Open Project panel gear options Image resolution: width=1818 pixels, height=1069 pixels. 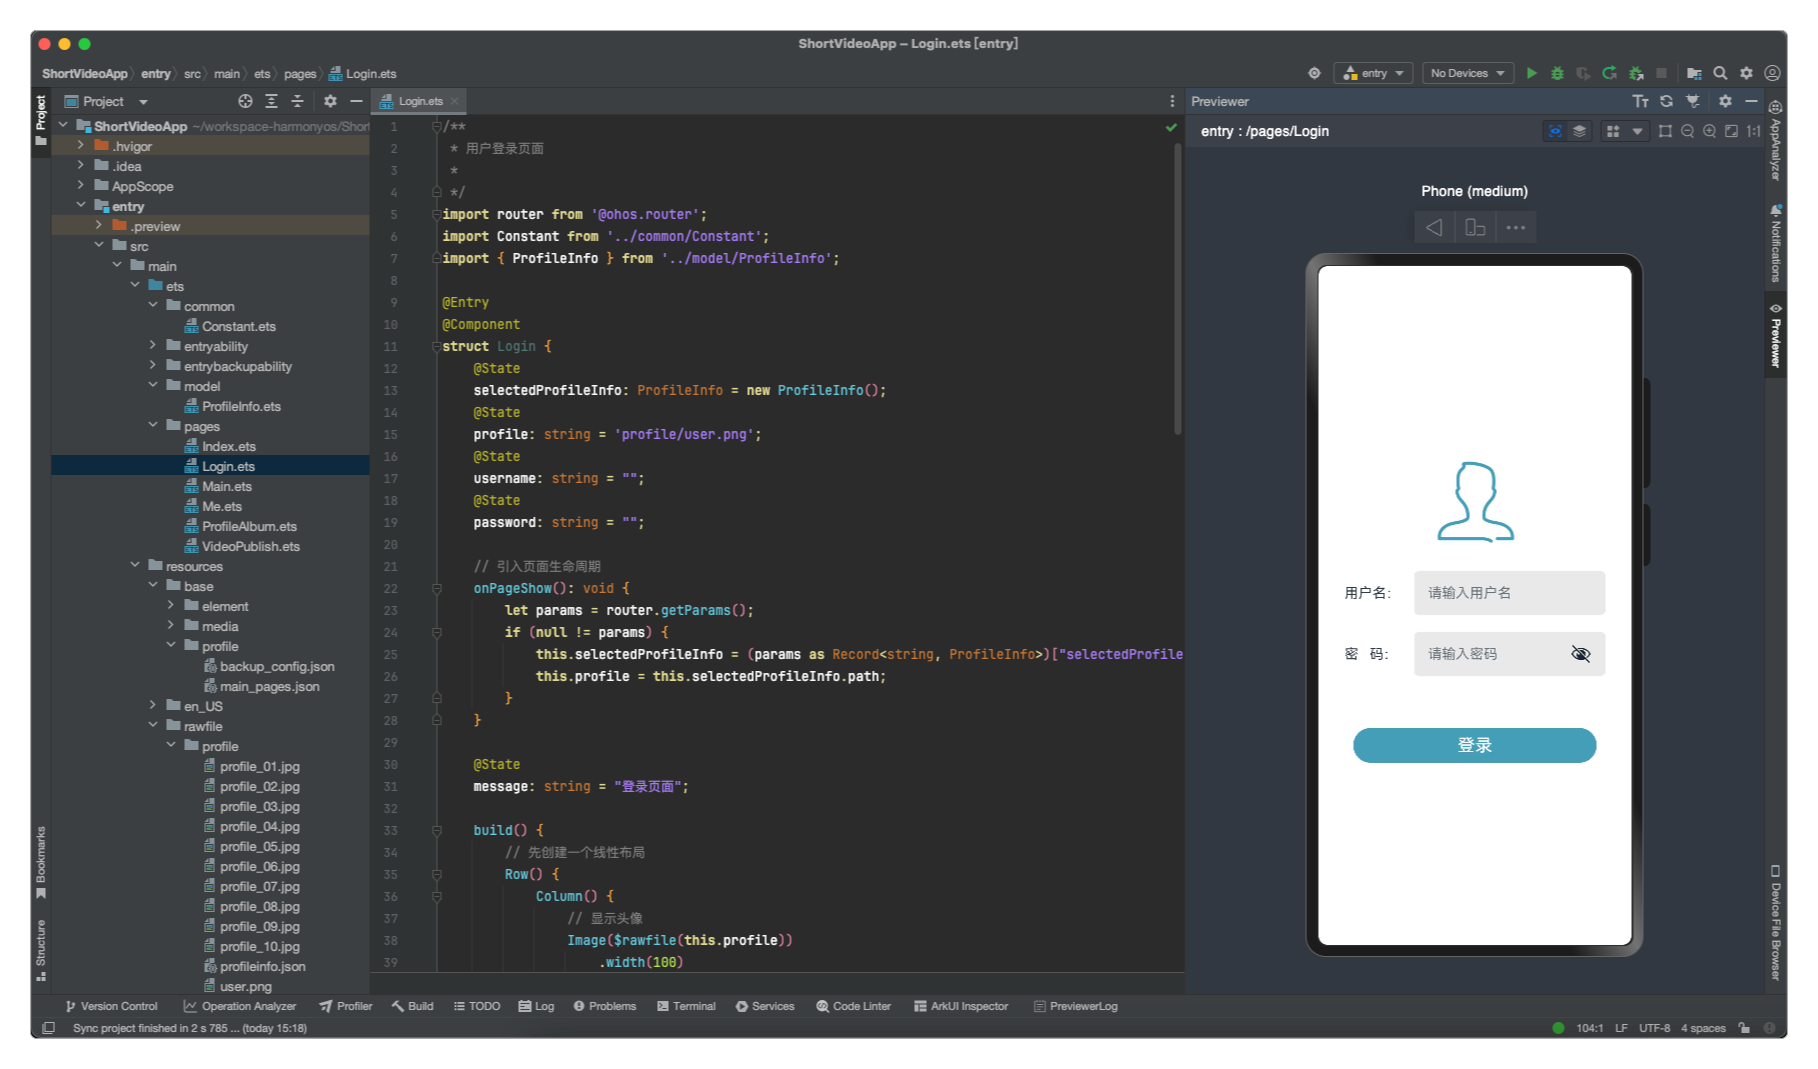[x=330, y=101]
